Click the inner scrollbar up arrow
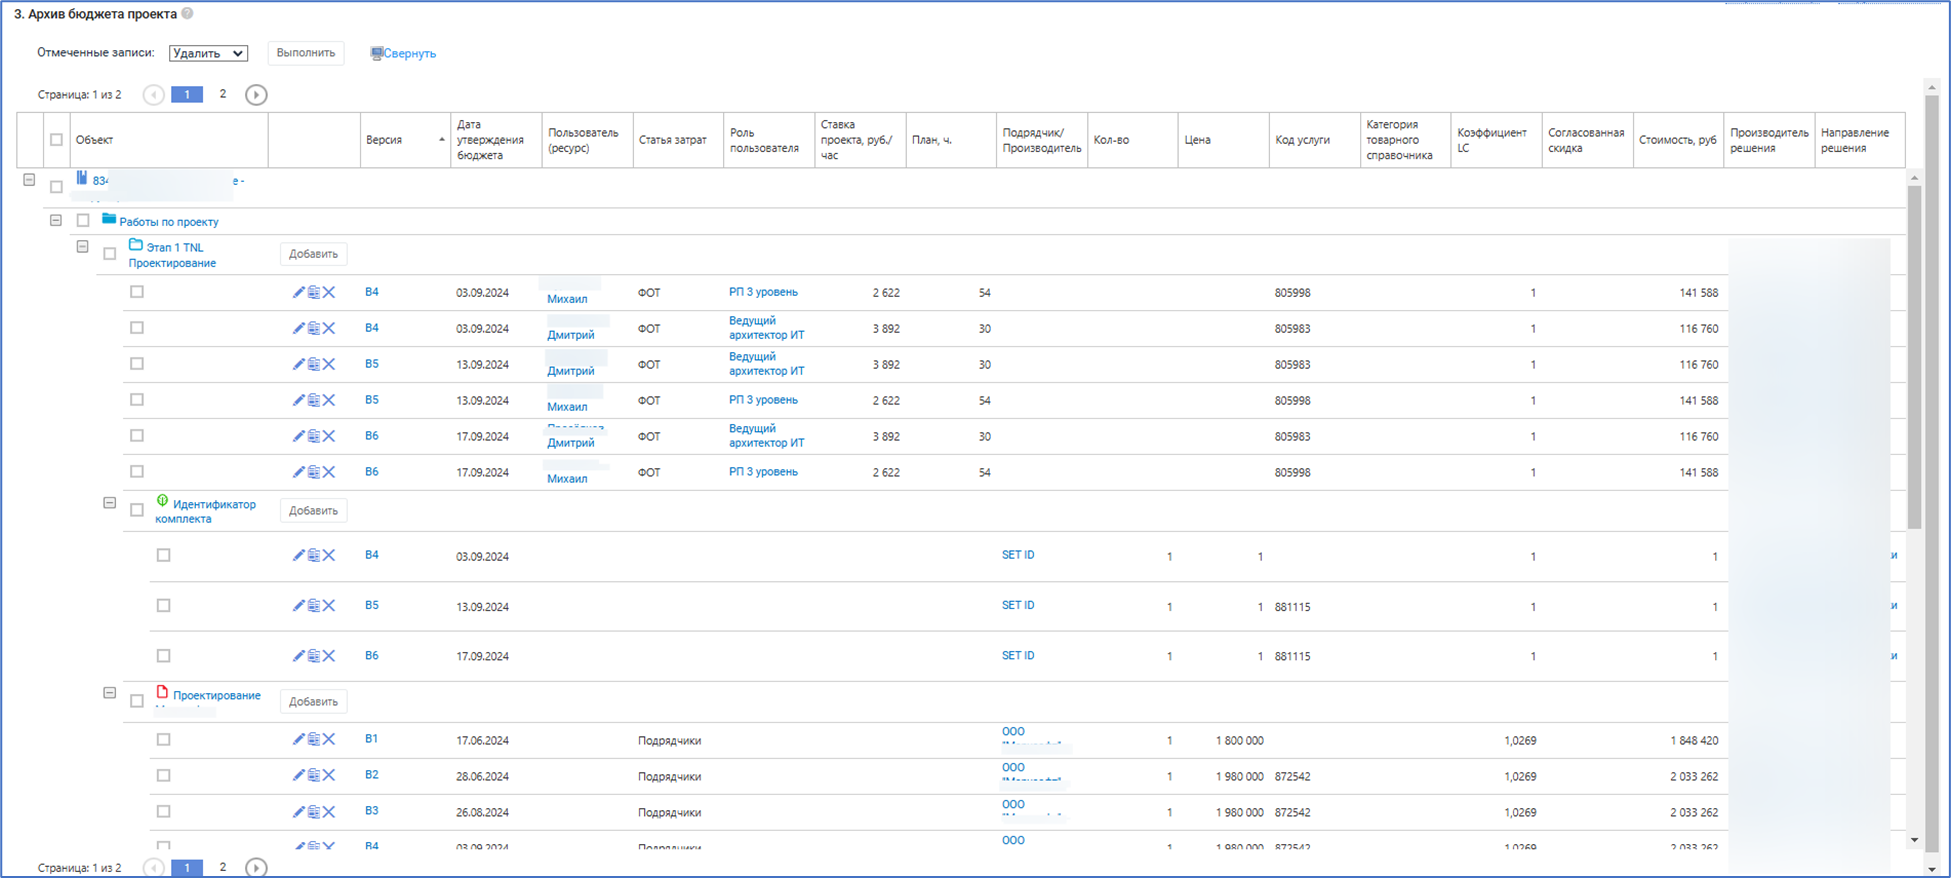Image resolution: width=1951 pixels, height=878 pixels. point(1914,178)
